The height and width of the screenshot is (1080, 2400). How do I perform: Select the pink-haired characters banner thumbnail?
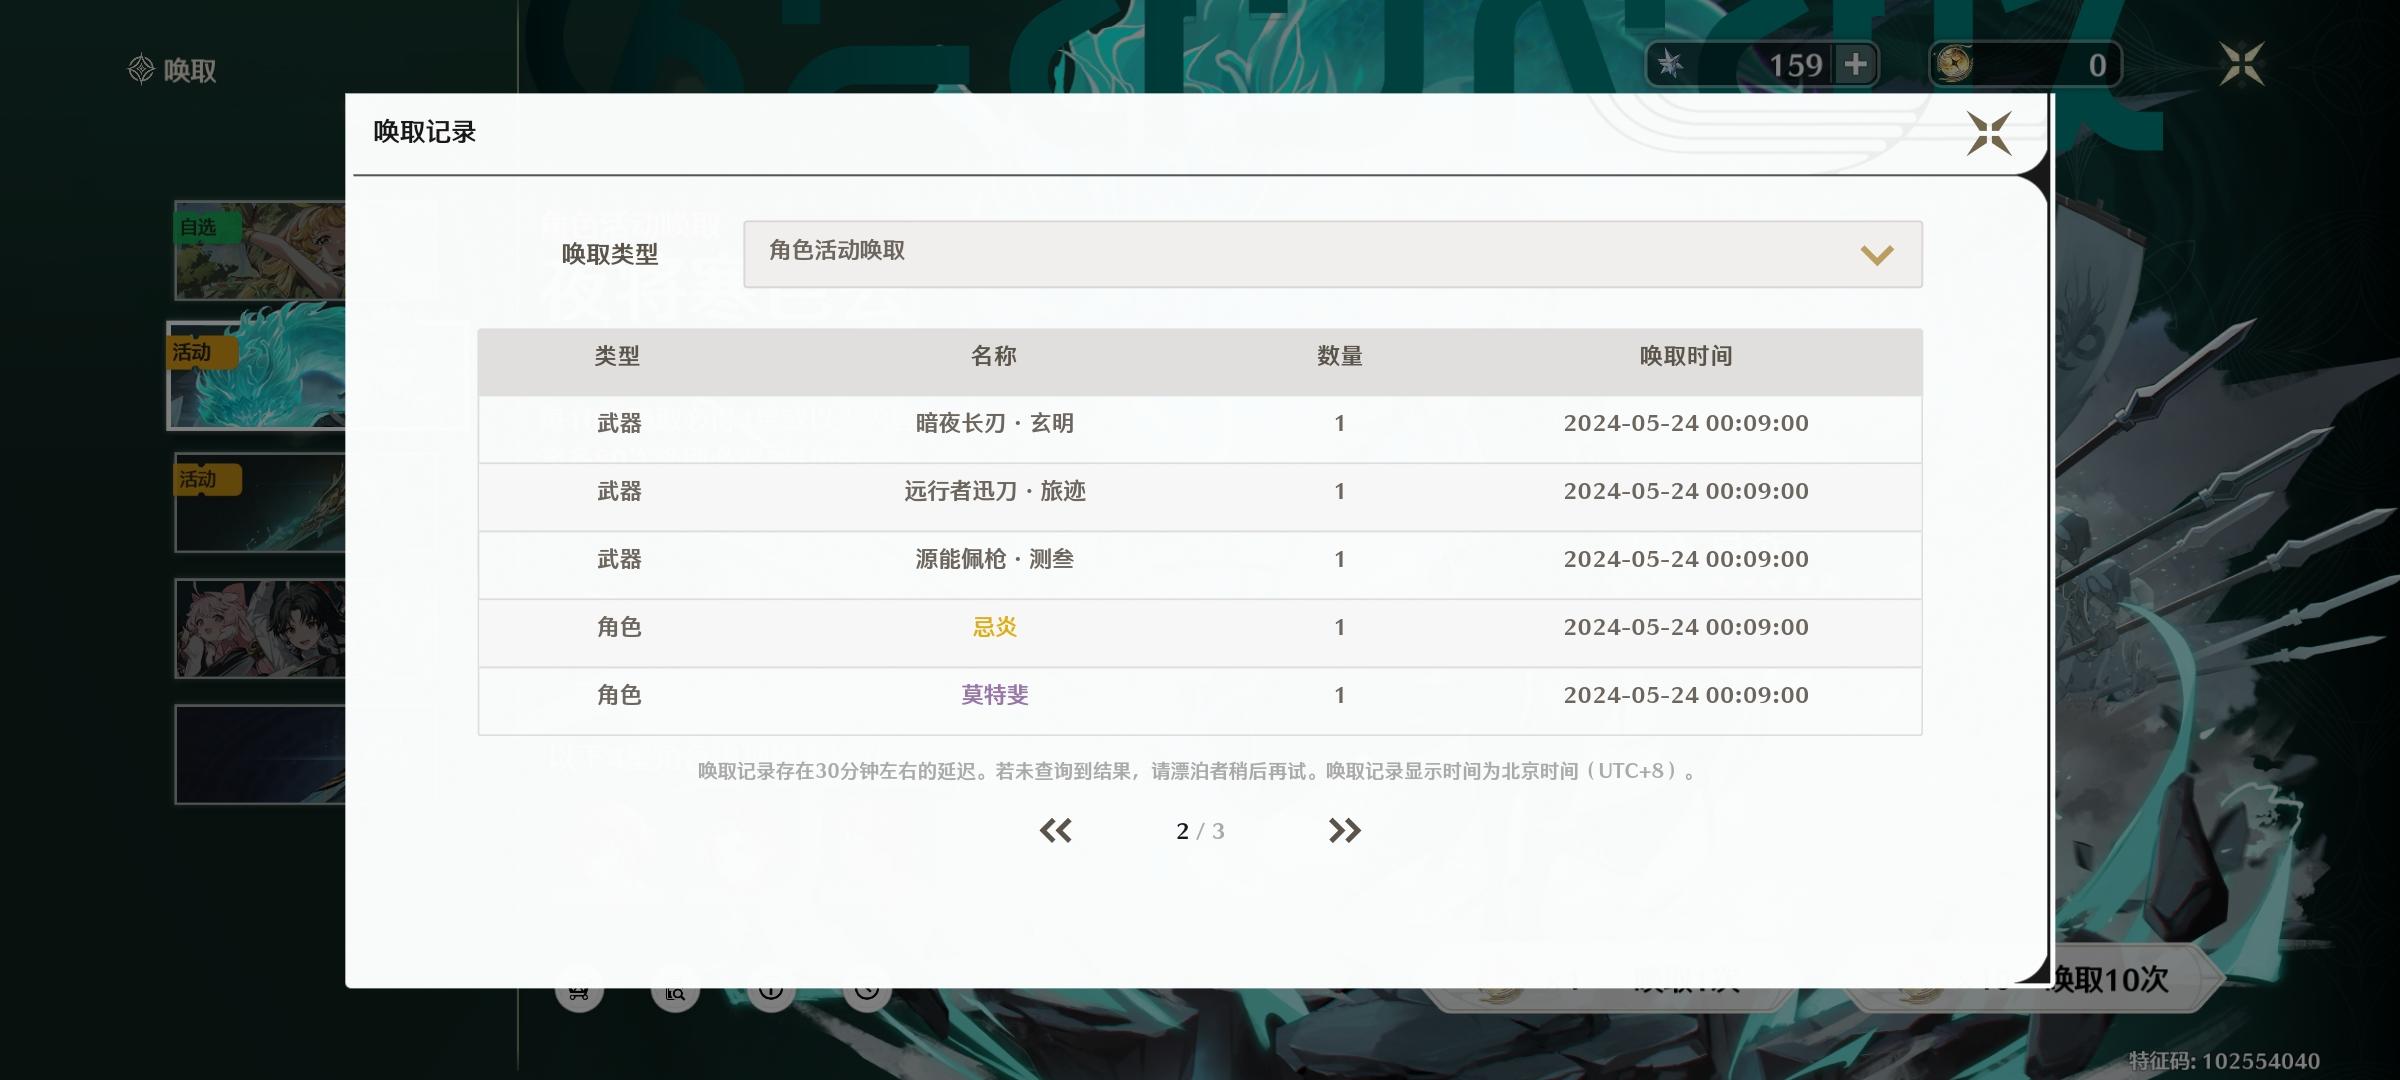(260, 628)
